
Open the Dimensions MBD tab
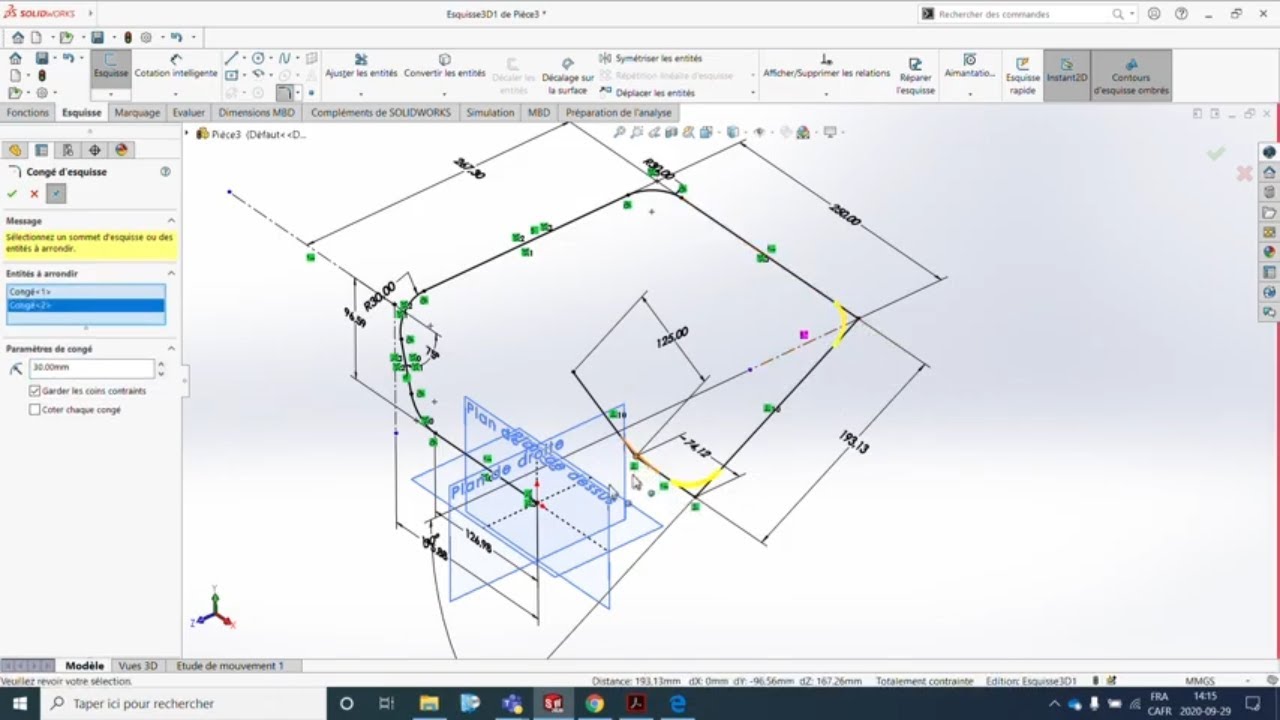point(257,113)
